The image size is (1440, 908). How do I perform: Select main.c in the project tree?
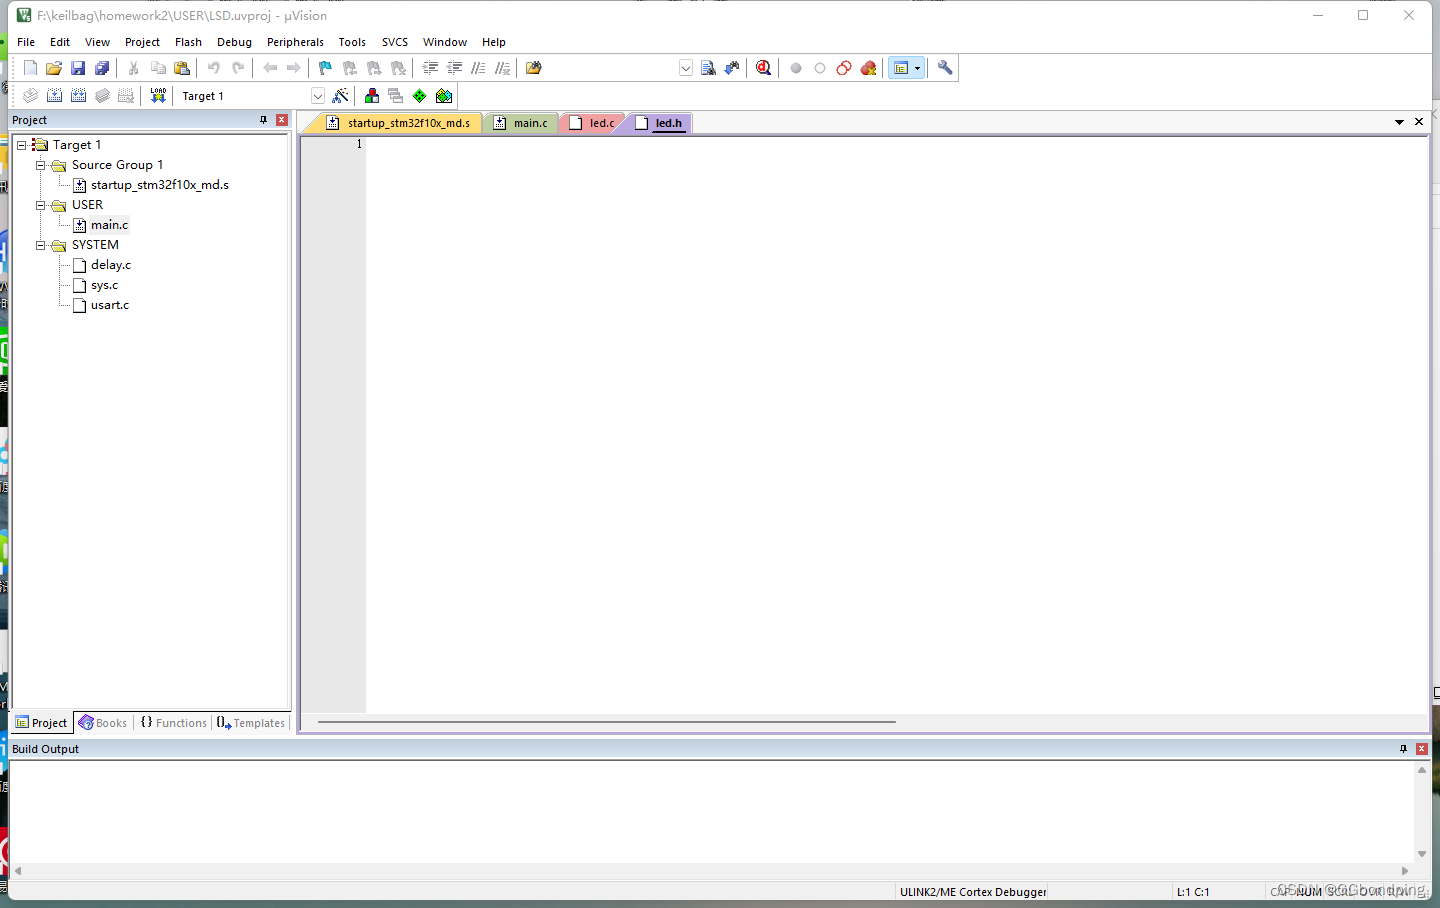[x=109, y=225]
